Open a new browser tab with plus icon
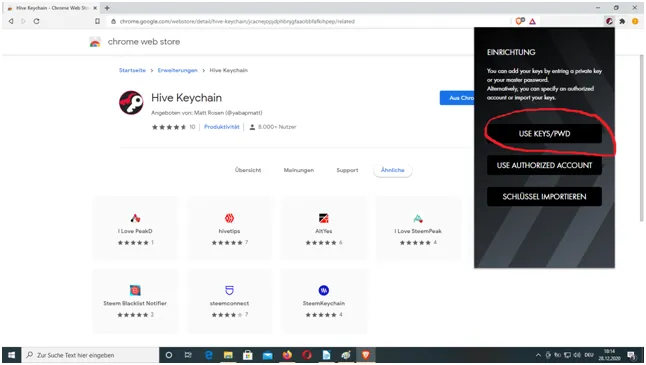The width and height of the screenshot is (646, 365). (107, 8)
